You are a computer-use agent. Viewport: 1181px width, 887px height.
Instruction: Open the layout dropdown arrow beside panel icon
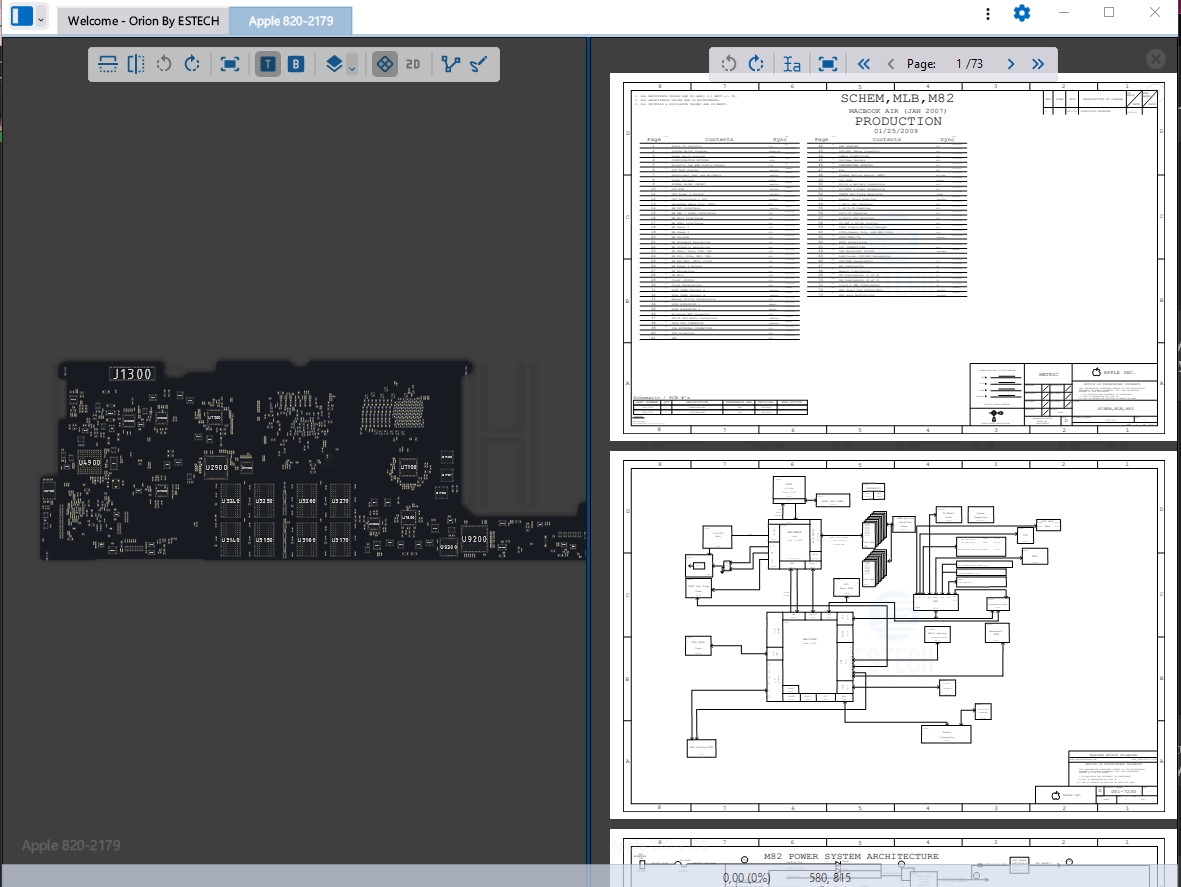click(41, 20)
